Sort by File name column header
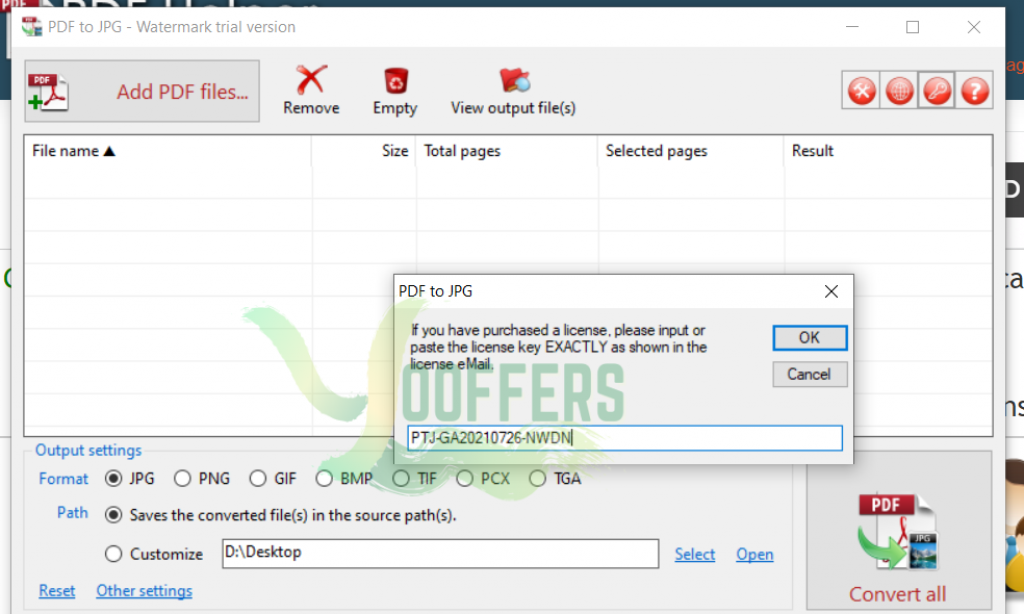This screenshot has width=1024, height=614. pos(168,151)
